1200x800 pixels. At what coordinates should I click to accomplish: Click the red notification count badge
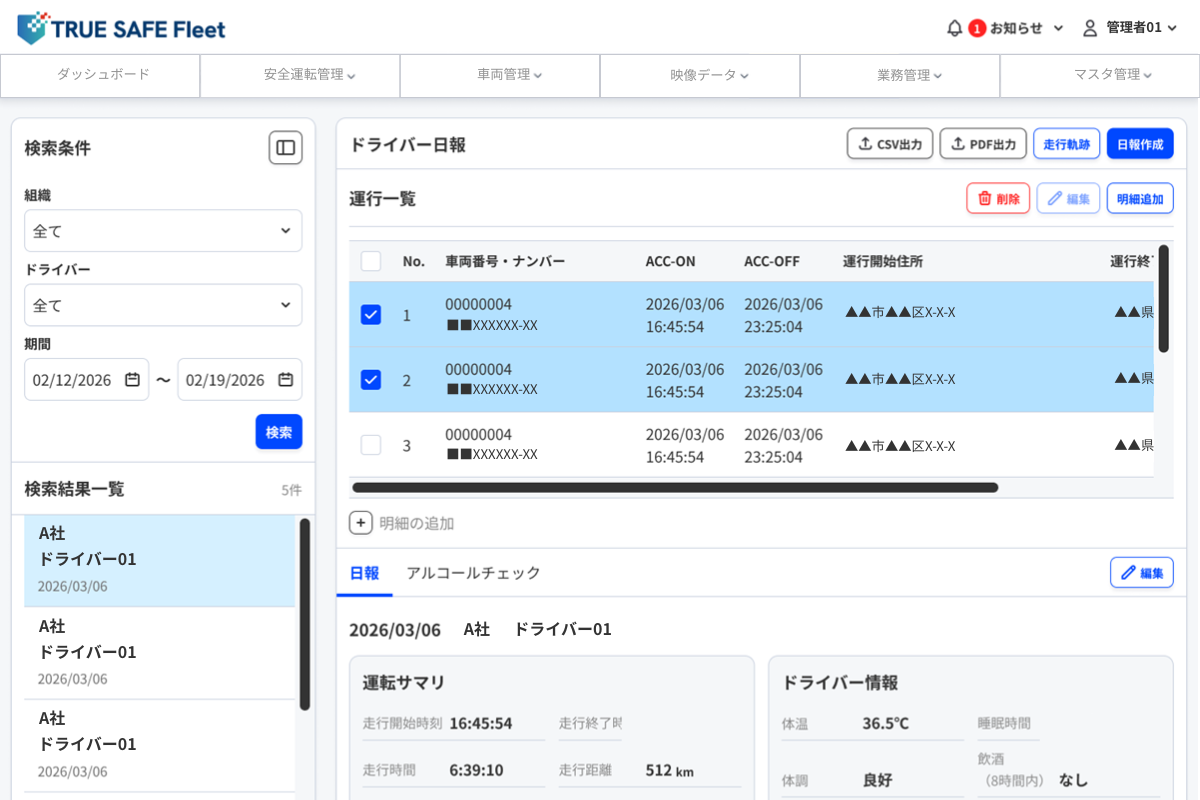click(977, 28)
